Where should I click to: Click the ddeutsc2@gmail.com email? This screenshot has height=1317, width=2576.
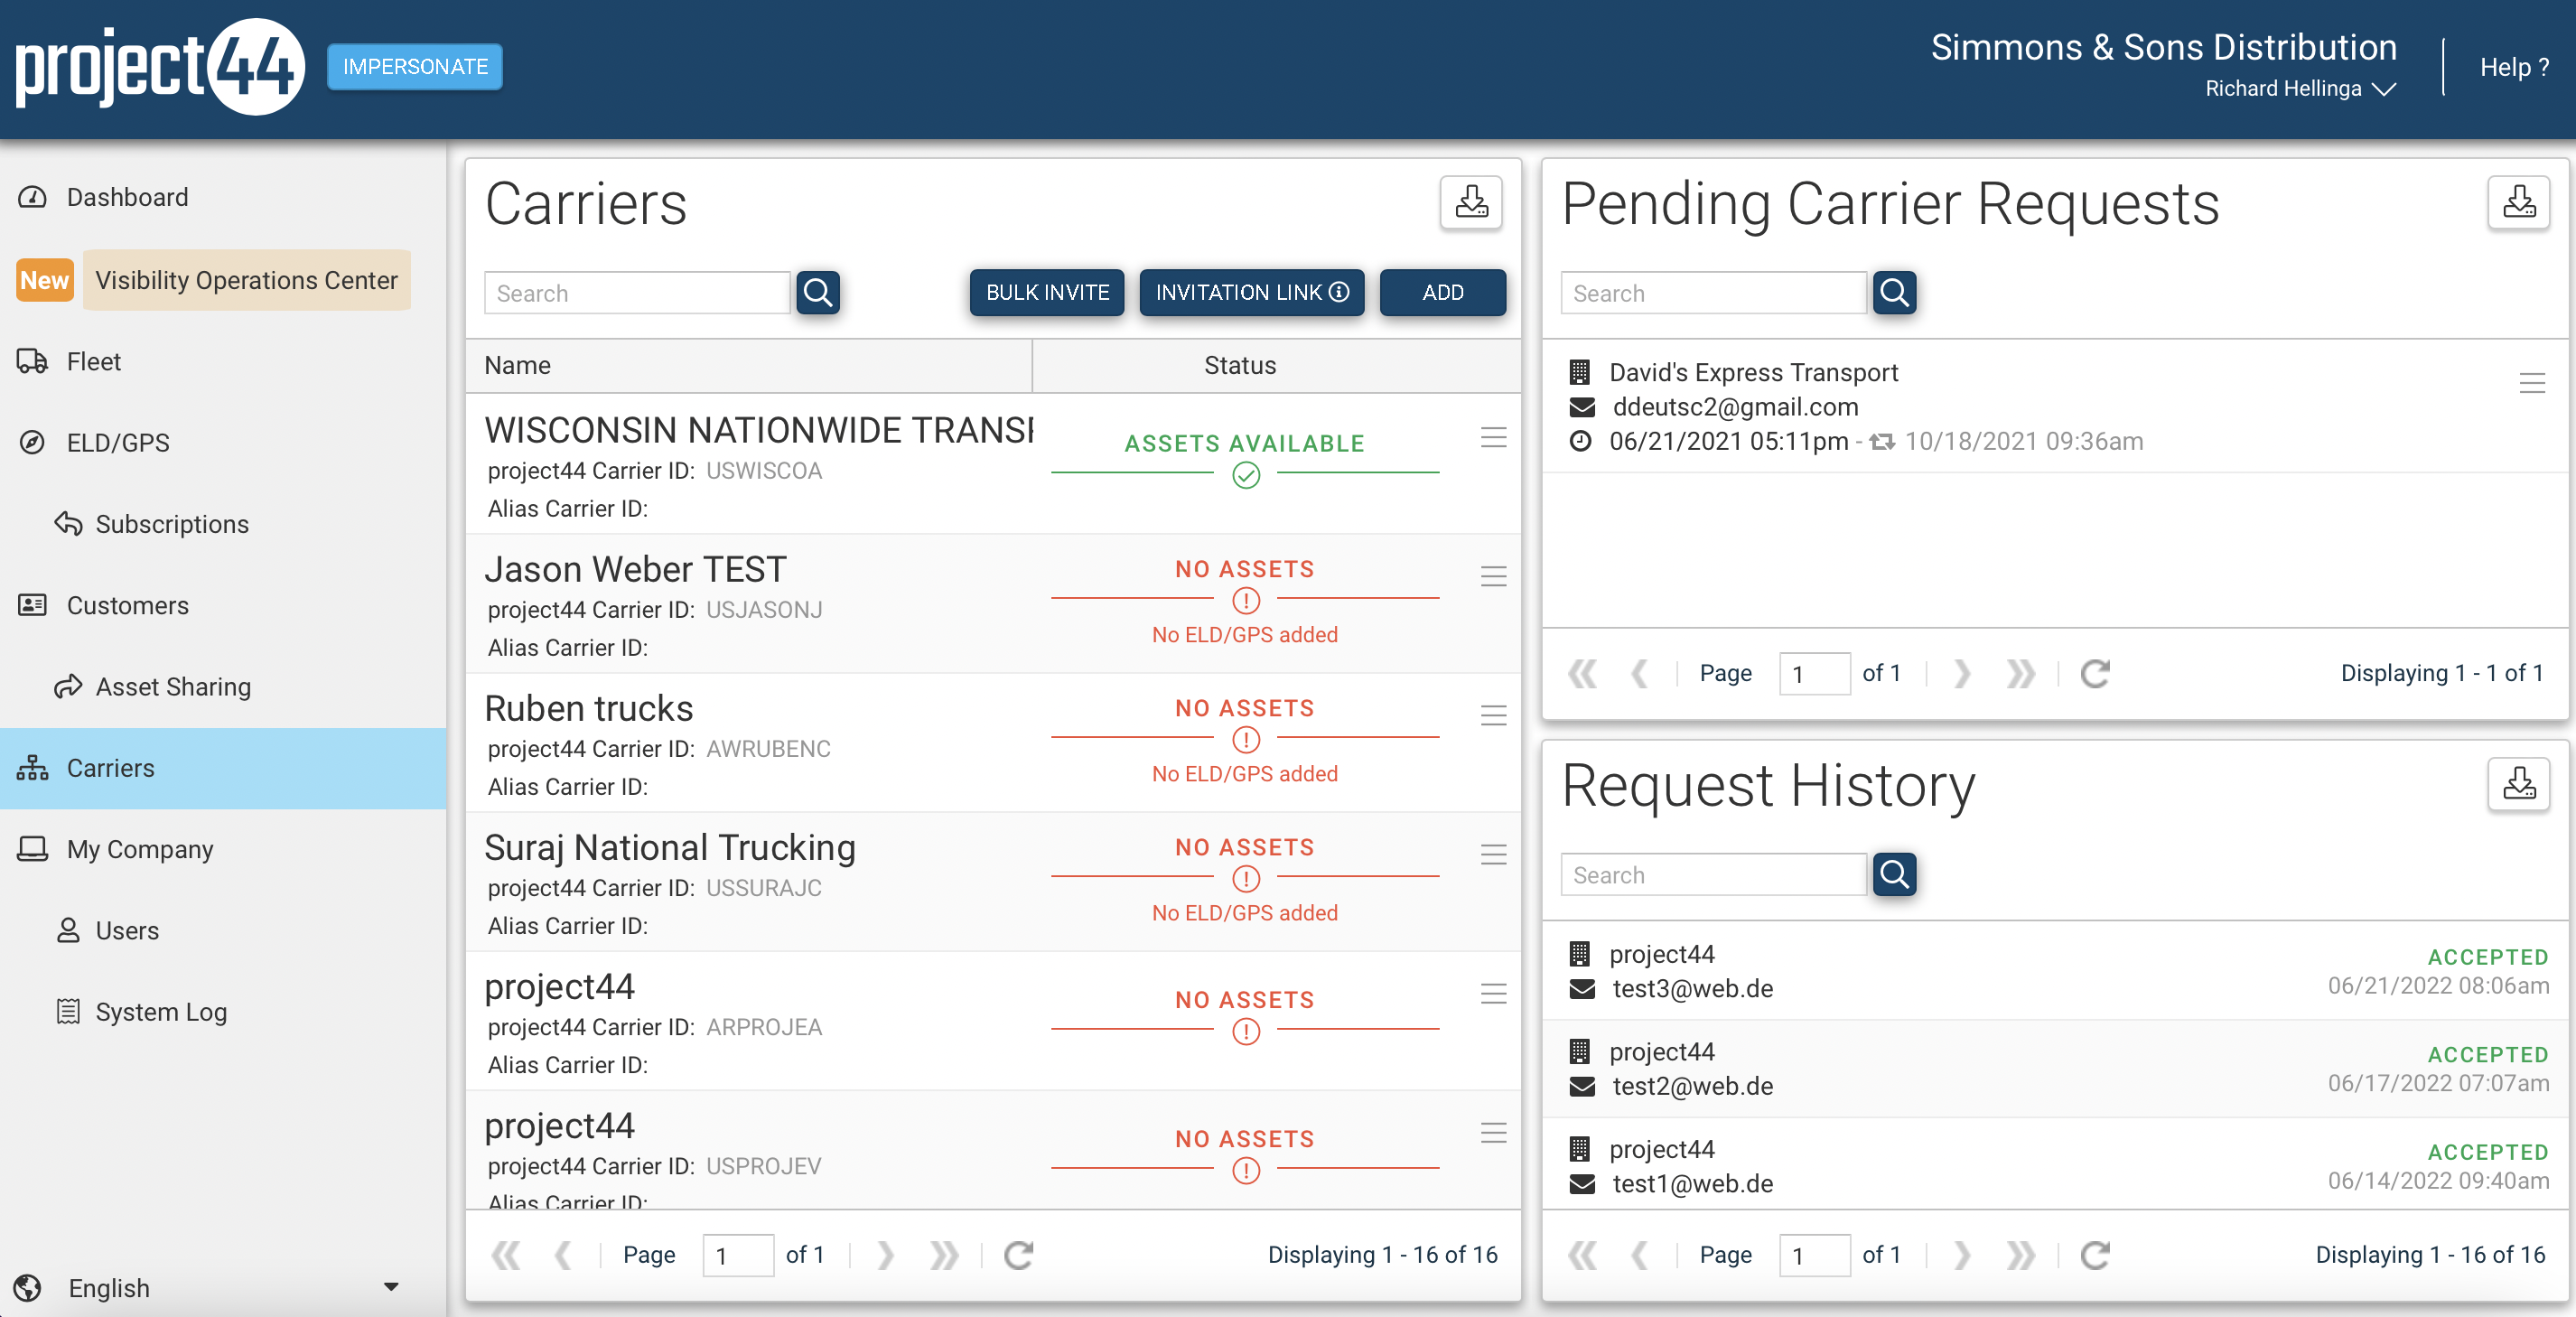1735,407
